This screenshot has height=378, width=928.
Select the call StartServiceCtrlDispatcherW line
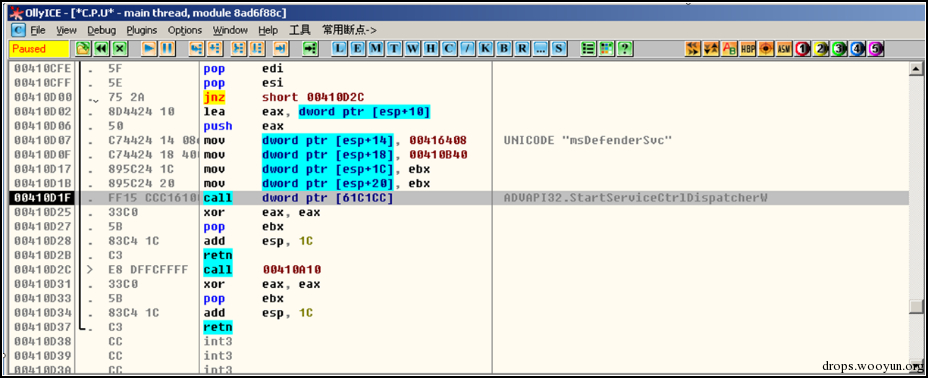click(459, 198)
